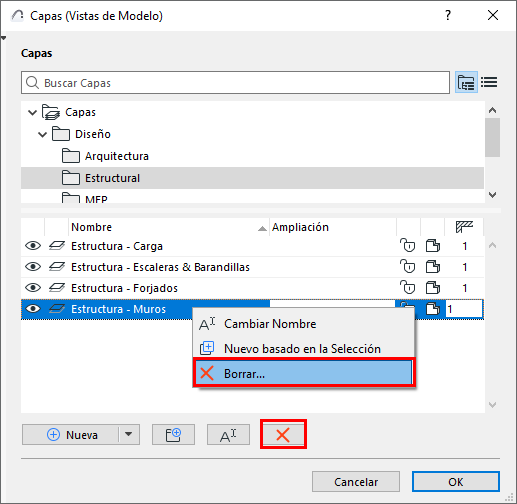Collapse the Capas root folder
517x504 pixels.
pyautogui.click(x=32, y=112)
